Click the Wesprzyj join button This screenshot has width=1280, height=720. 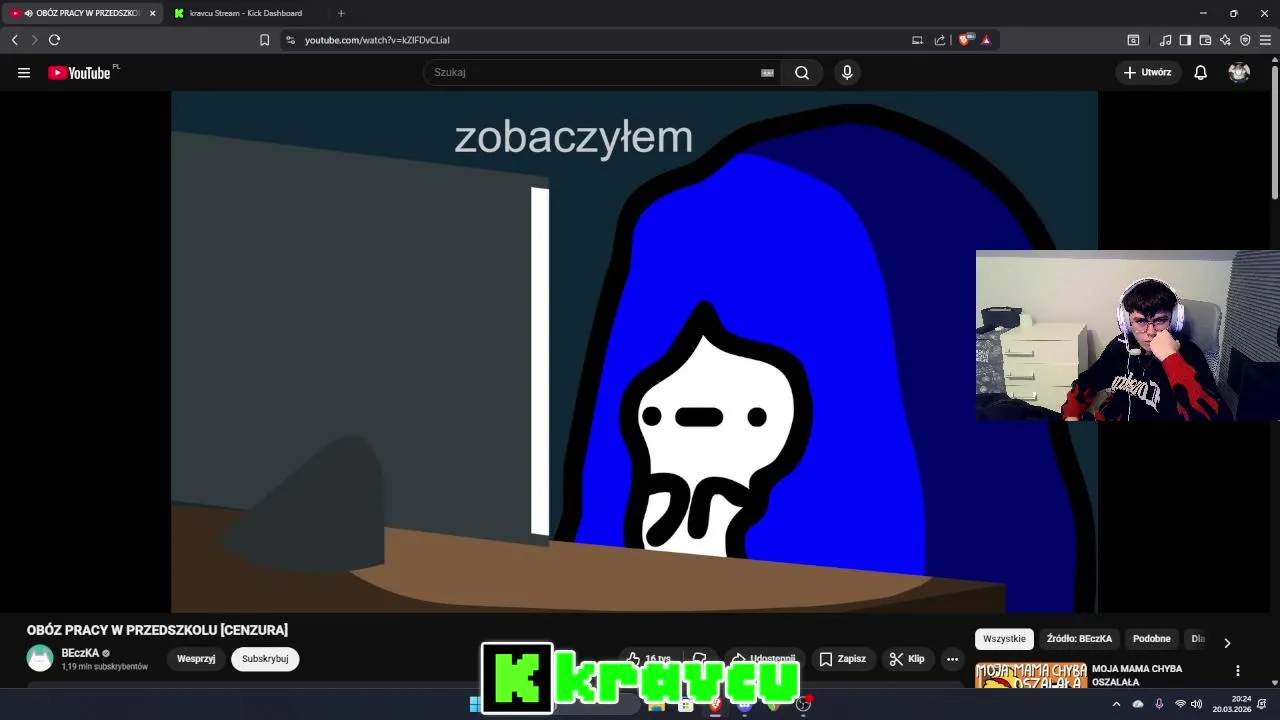196,659
